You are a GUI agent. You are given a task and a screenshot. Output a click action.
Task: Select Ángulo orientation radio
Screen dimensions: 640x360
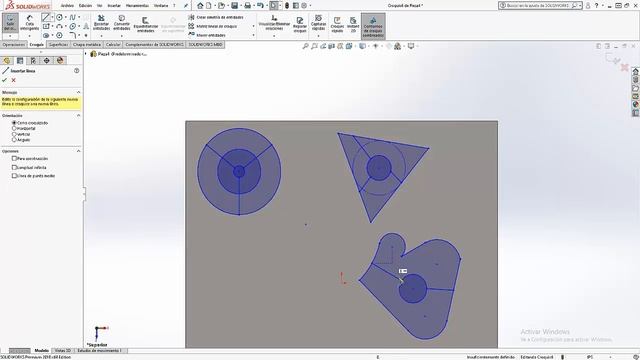[14, 140]
